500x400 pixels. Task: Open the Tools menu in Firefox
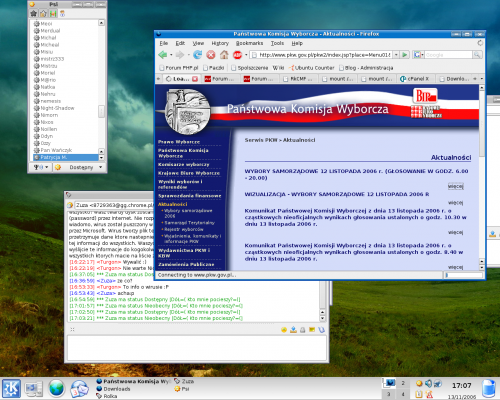(277, 43)
